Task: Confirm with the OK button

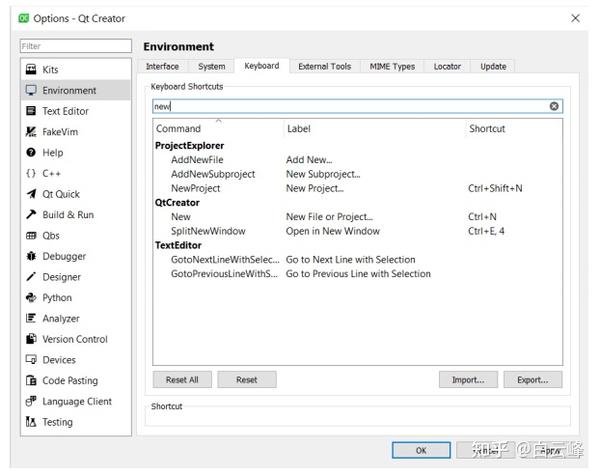Action: click(x=421, y=450)
